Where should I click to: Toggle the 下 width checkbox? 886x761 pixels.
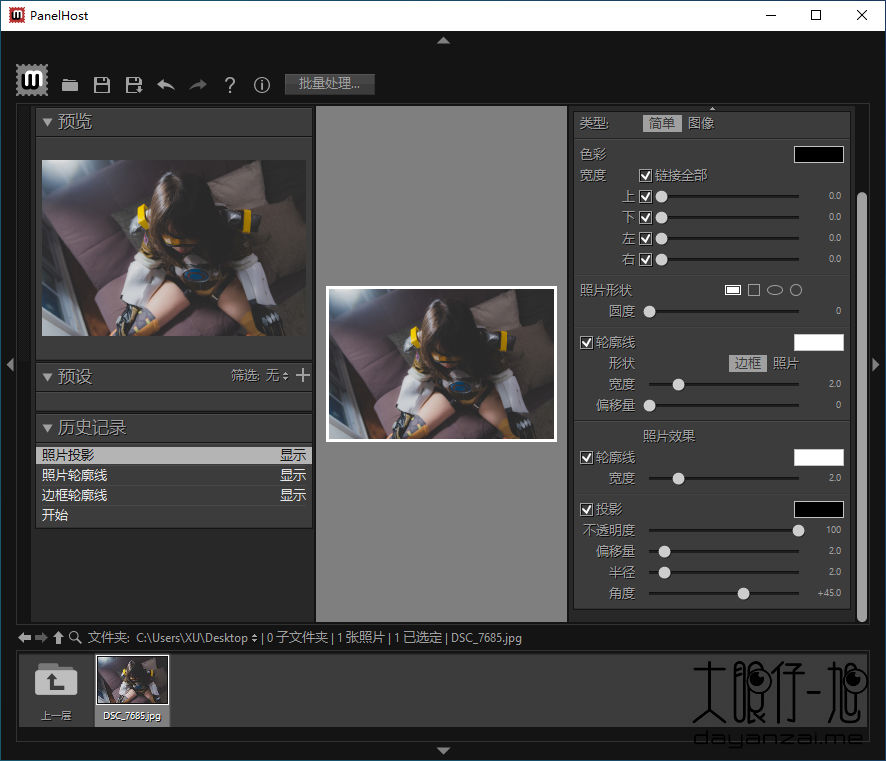pyautogui.click(x=645, y=218)
